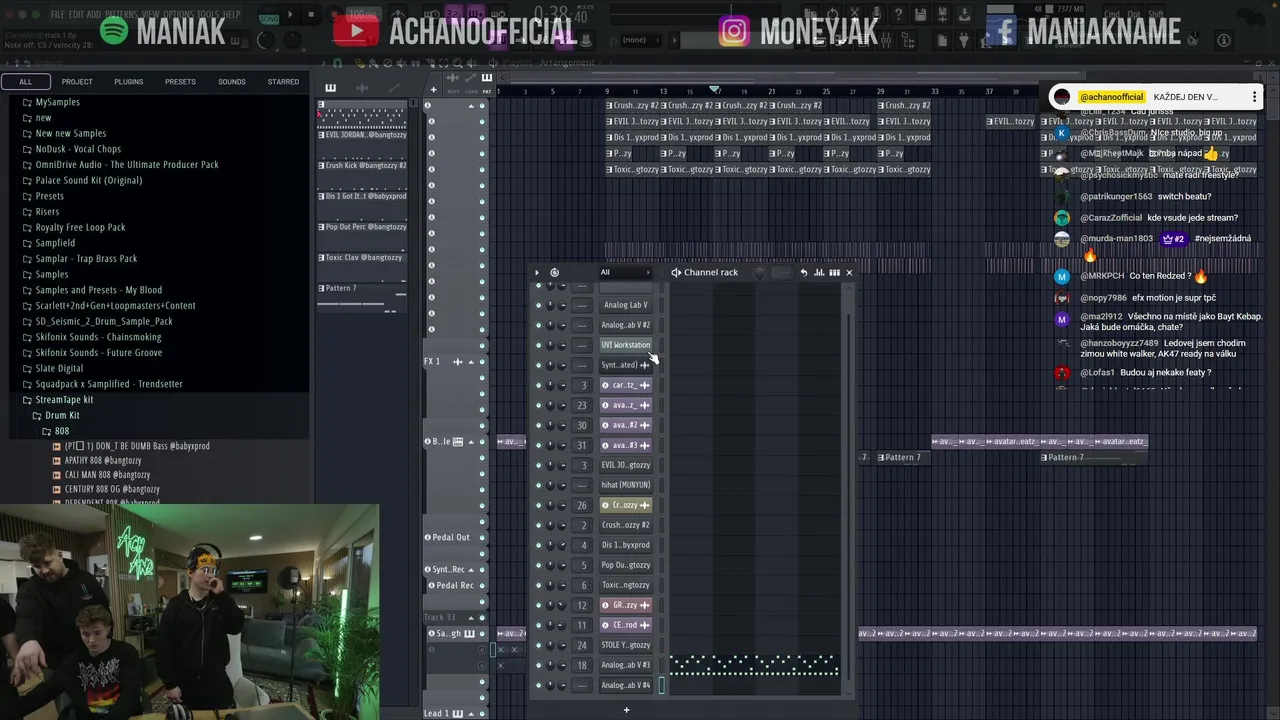Click the loop mode icon in Channel rack
The image size is (1280, 720).
tap(554, 272)
